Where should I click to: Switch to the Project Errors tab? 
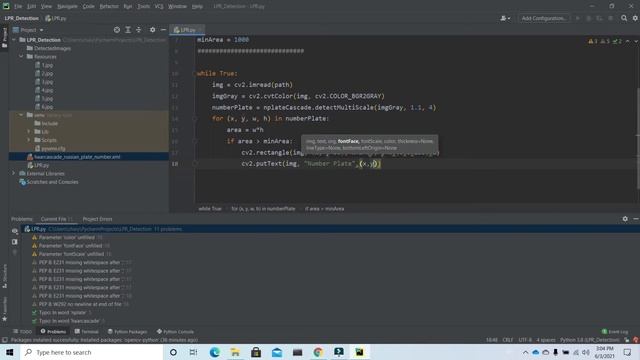point(97,219)
